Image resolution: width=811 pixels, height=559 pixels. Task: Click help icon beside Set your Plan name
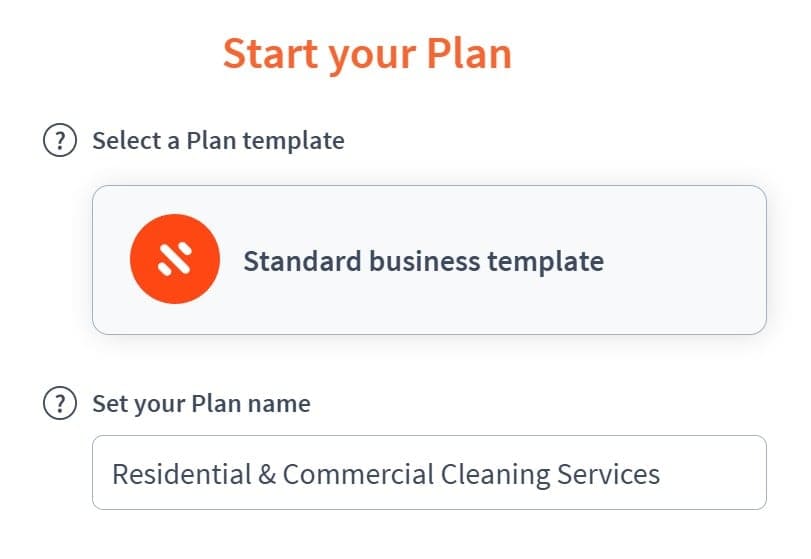[x=60, y=403]
